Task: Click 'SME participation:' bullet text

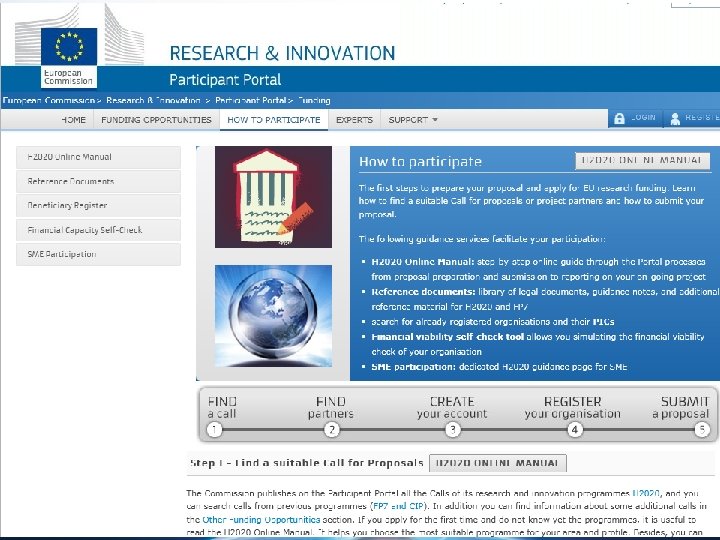Action: pyautogui.click(x=413, y=366)
